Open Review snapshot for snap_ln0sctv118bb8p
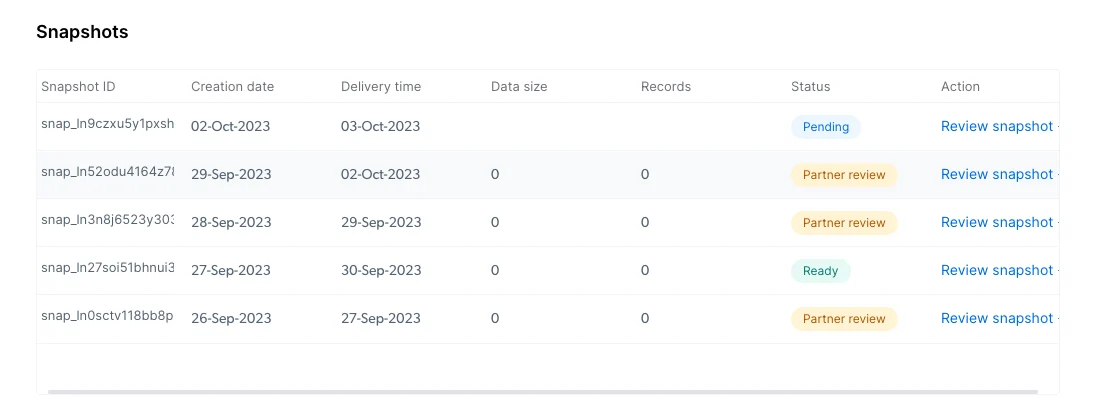 [x=997, y=319]
